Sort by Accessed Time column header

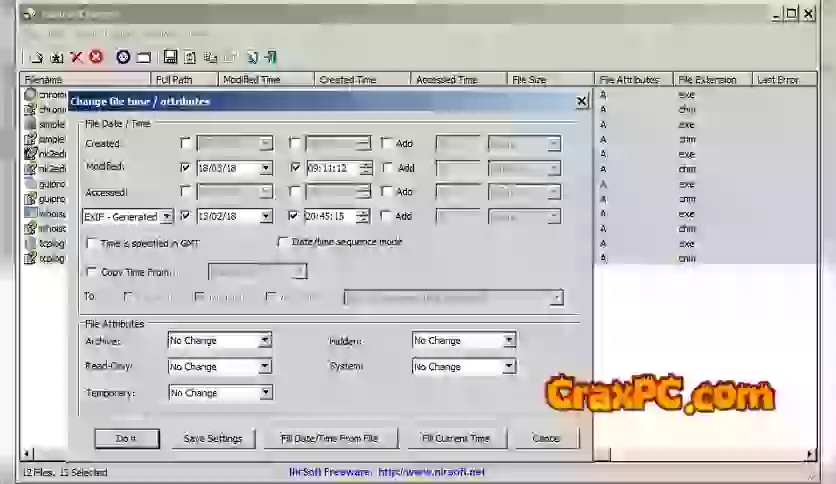(459, 79)
